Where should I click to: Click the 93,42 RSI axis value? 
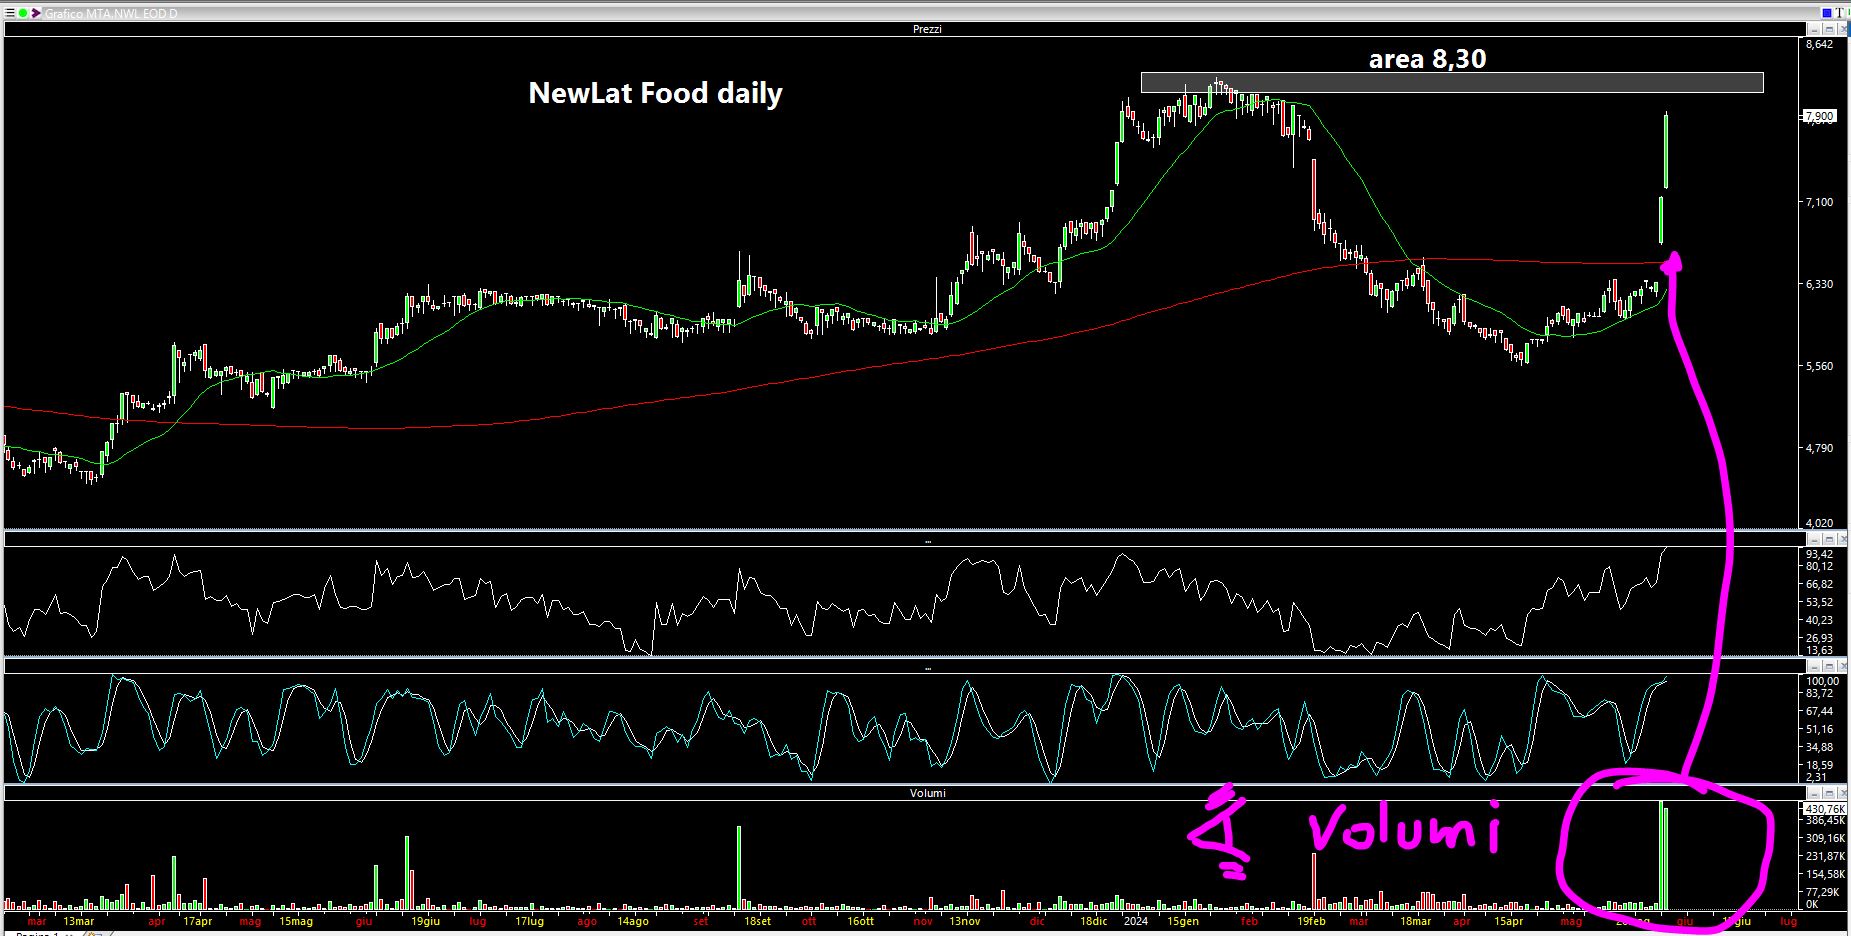pos(1820,554)
